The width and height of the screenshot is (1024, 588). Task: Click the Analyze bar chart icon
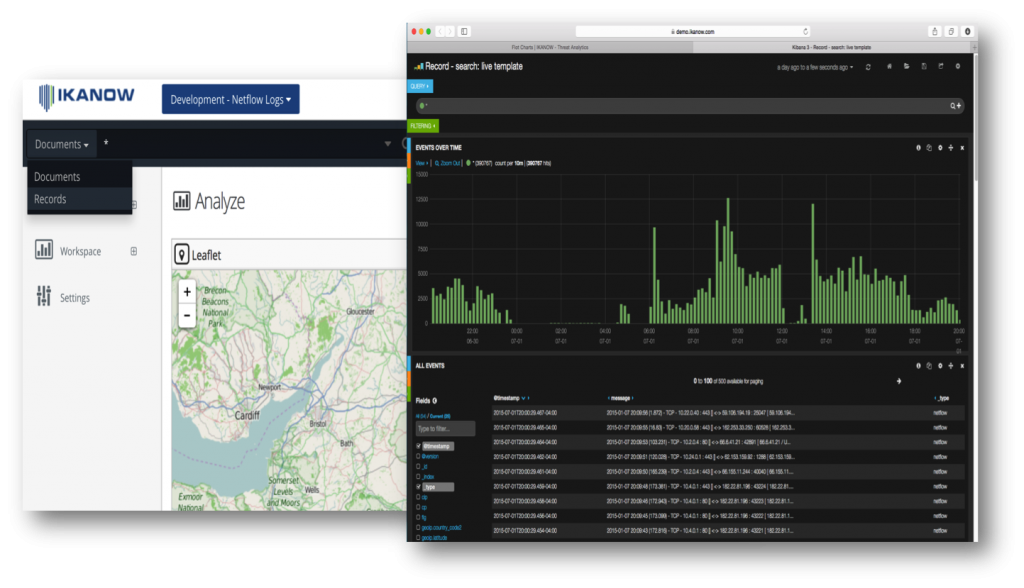(181, 201)
